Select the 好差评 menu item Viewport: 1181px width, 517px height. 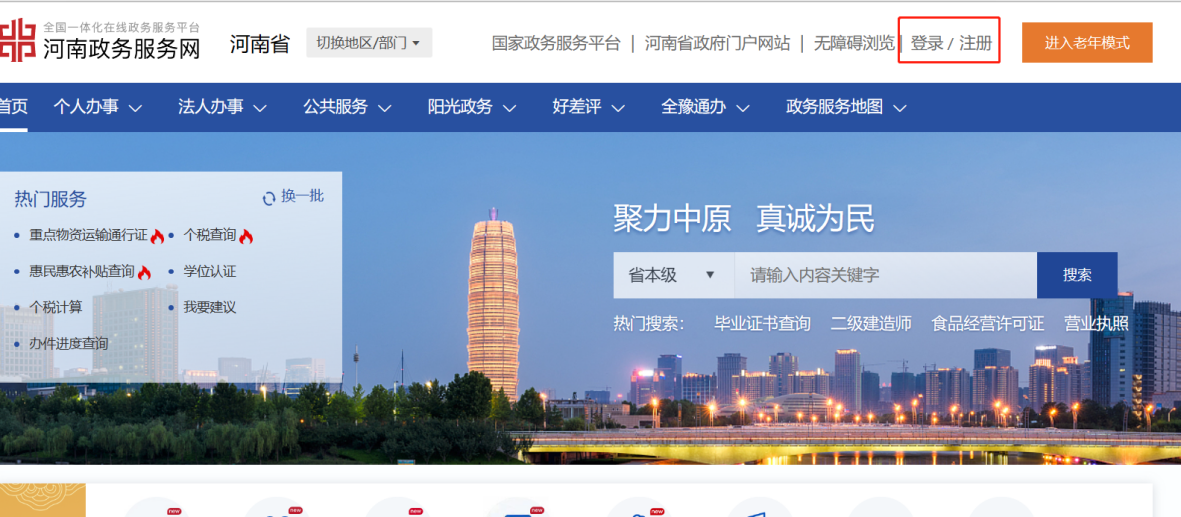pos(588,107)
